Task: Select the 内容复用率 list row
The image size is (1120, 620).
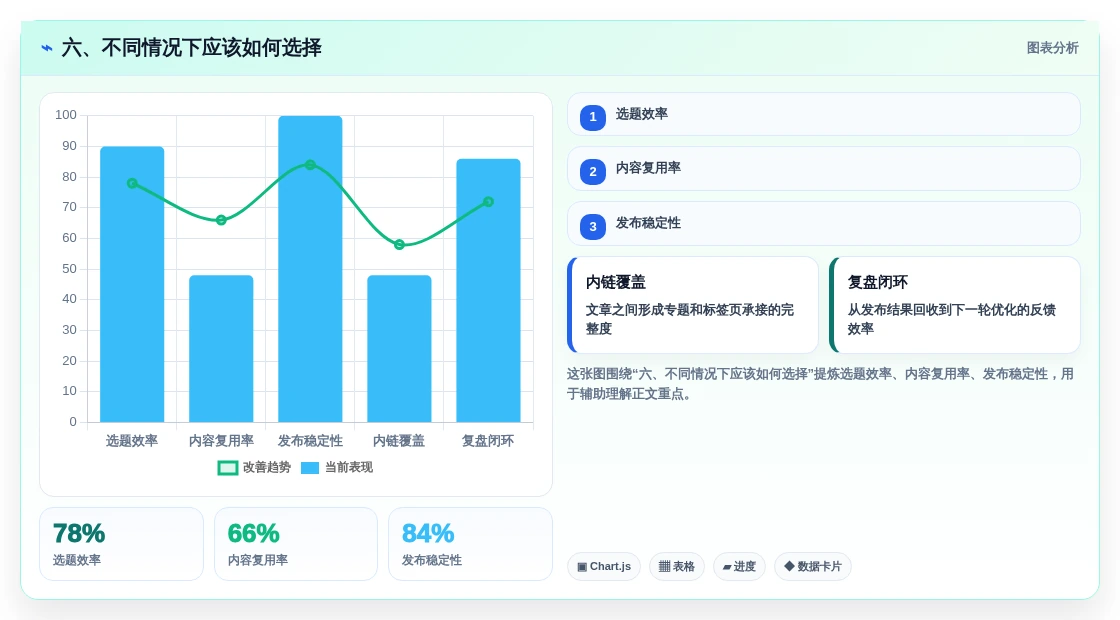Action: (x=824, y=169)
